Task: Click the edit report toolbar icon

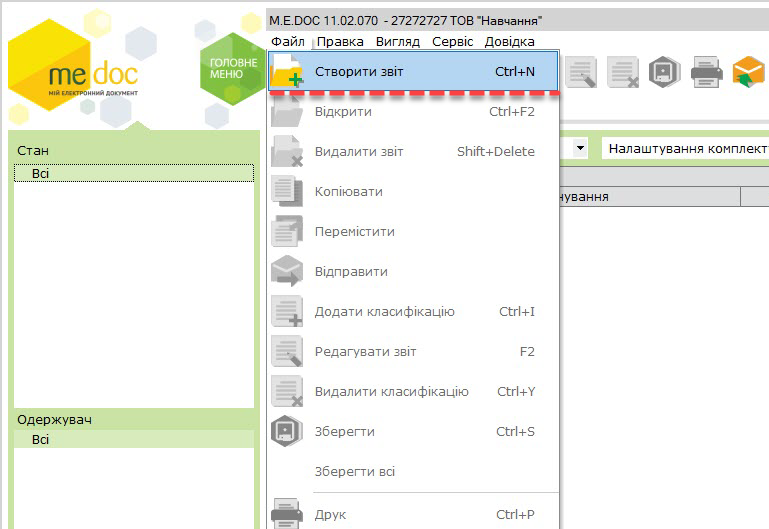Action: click(x=581, y=72)
